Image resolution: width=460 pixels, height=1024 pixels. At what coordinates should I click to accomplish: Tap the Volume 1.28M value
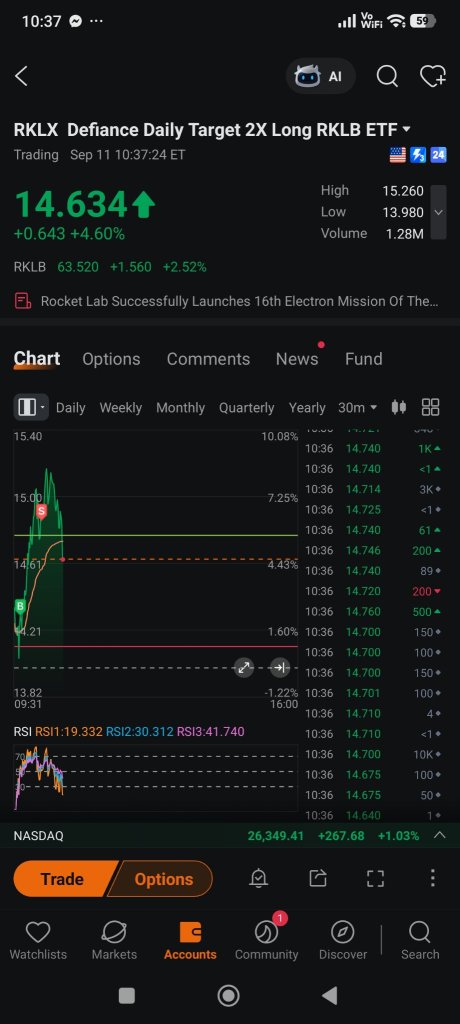404,233
